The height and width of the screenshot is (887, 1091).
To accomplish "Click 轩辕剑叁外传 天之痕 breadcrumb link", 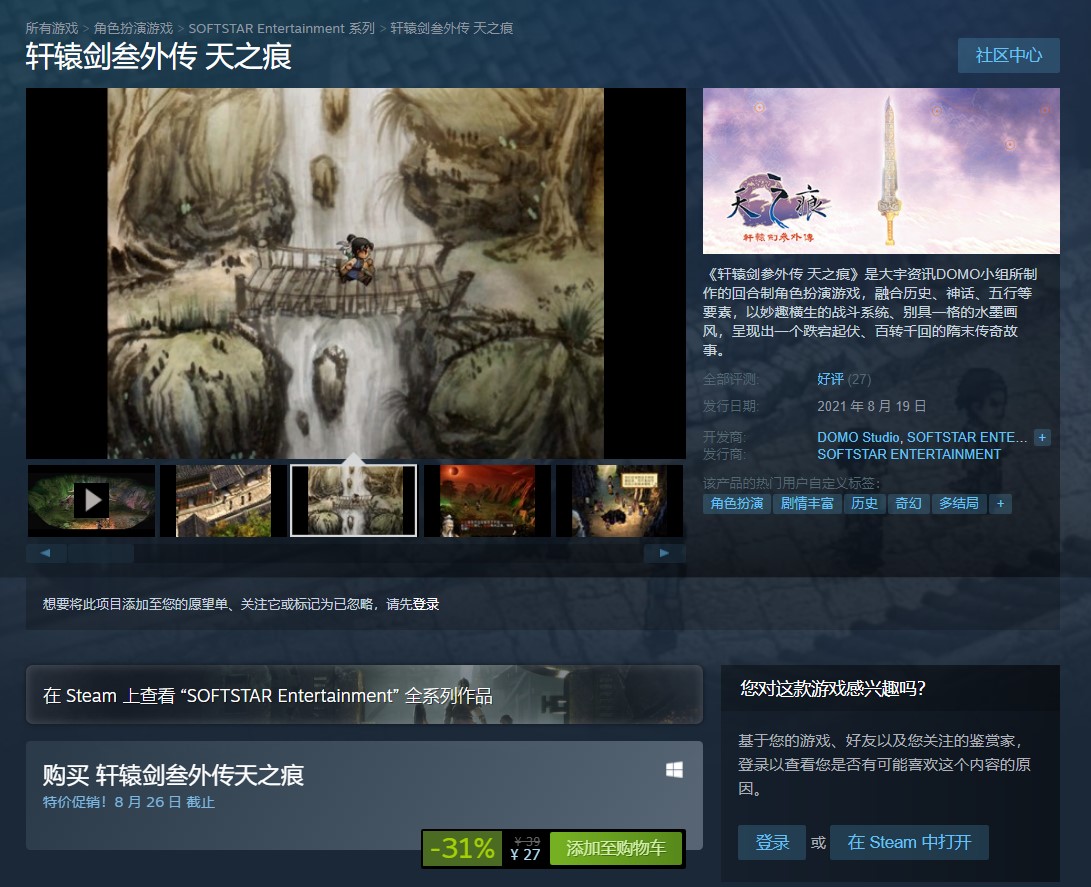I will coord(452,29).
